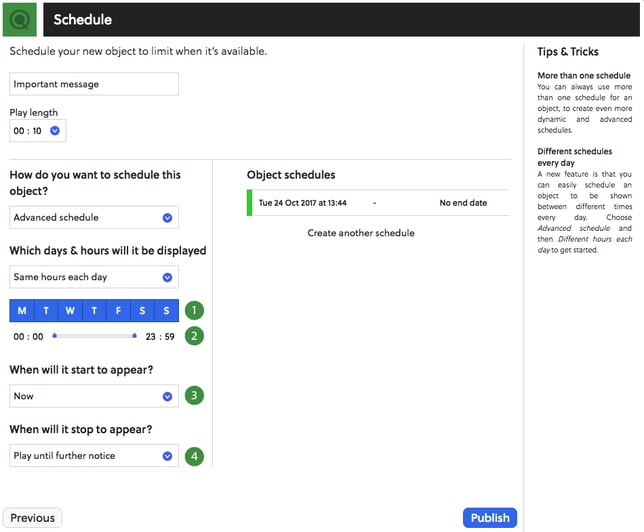The image size is (644, 532).
Task: Open the Advanced schedule dropdown
Action: click(94, 217)
